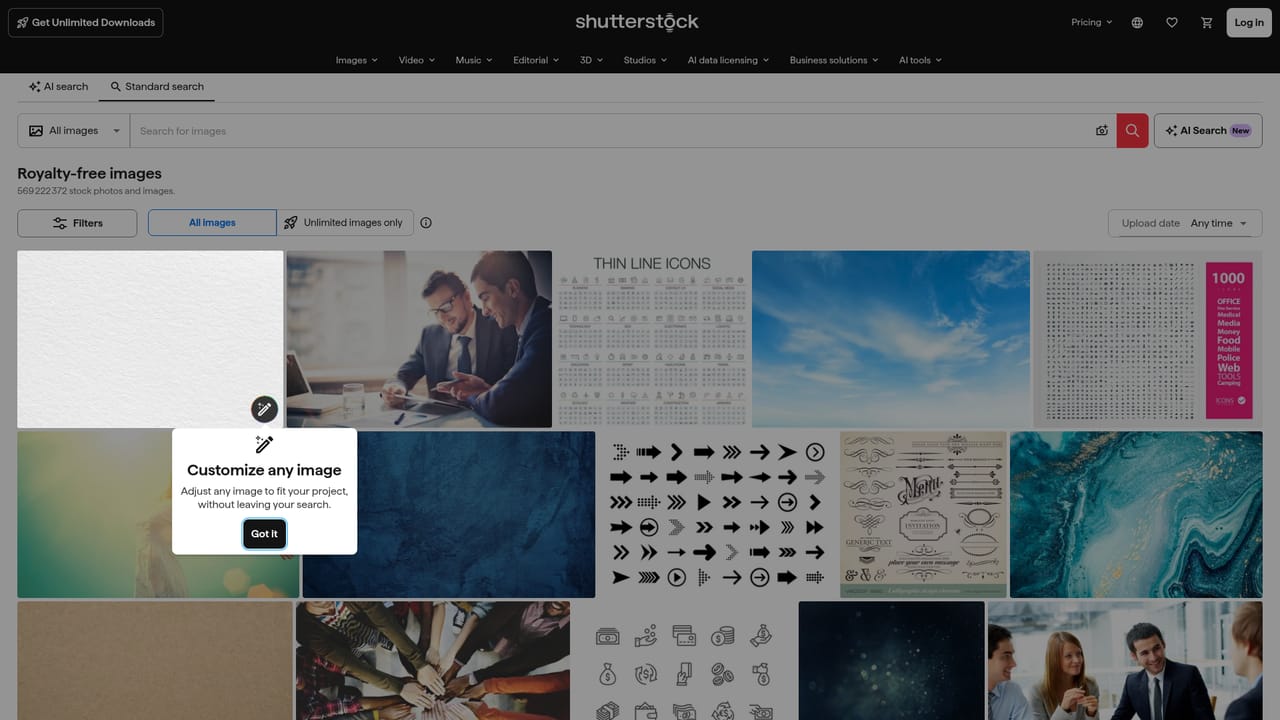Expand the Video menu
Image resolution: width=1280 pixels, height=720 pixels.
pos(417,60)
